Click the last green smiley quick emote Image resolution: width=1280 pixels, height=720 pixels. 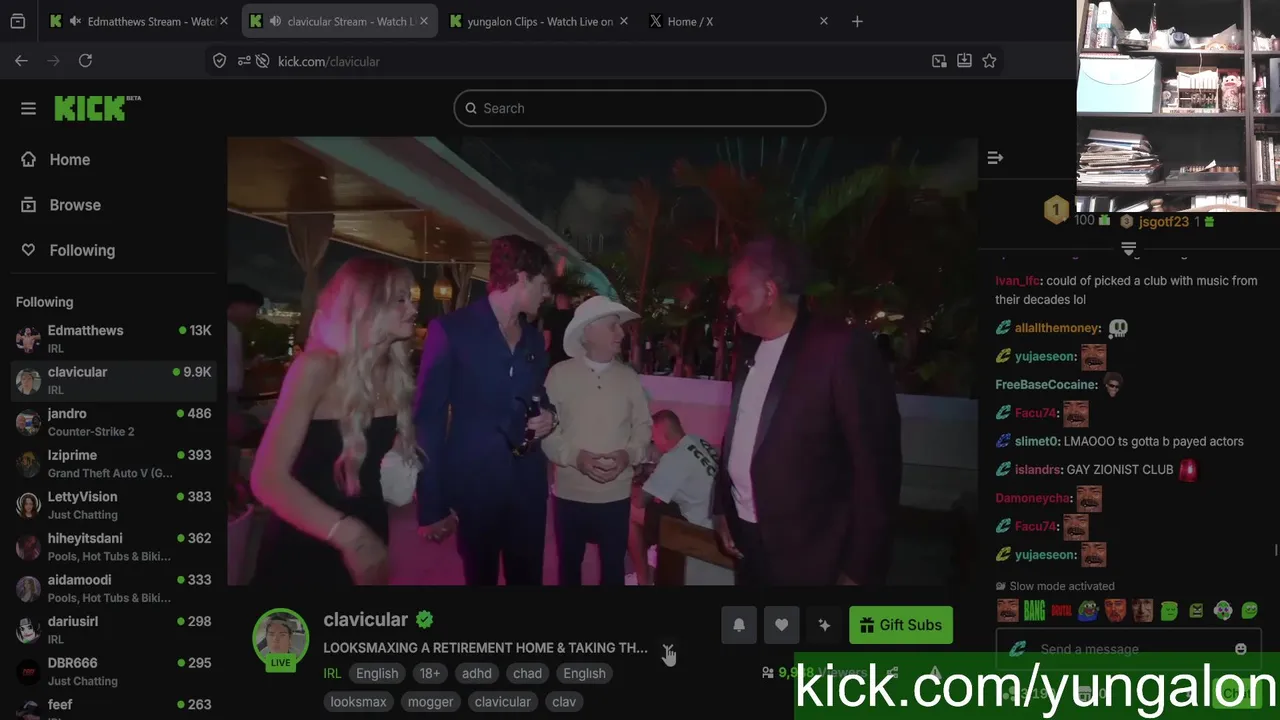(1249, 610)
